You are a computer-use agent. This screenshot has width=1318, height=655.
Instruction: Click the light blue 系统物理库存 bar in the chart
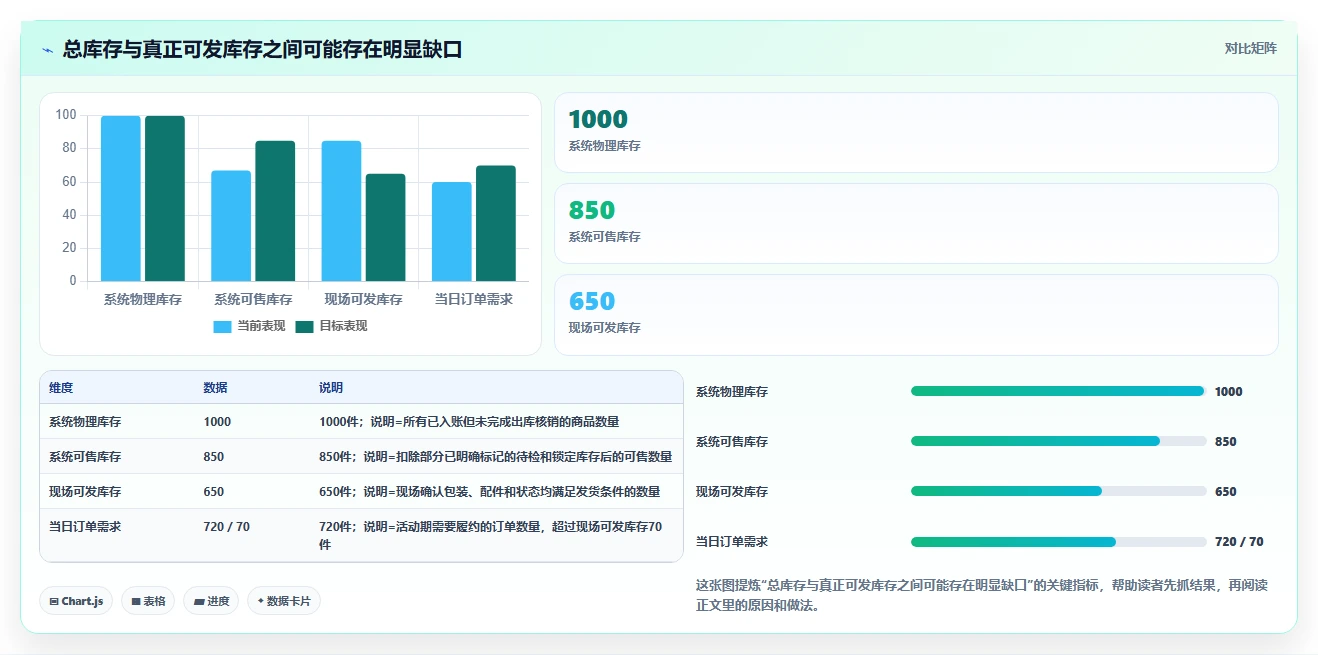coord(121,198)
